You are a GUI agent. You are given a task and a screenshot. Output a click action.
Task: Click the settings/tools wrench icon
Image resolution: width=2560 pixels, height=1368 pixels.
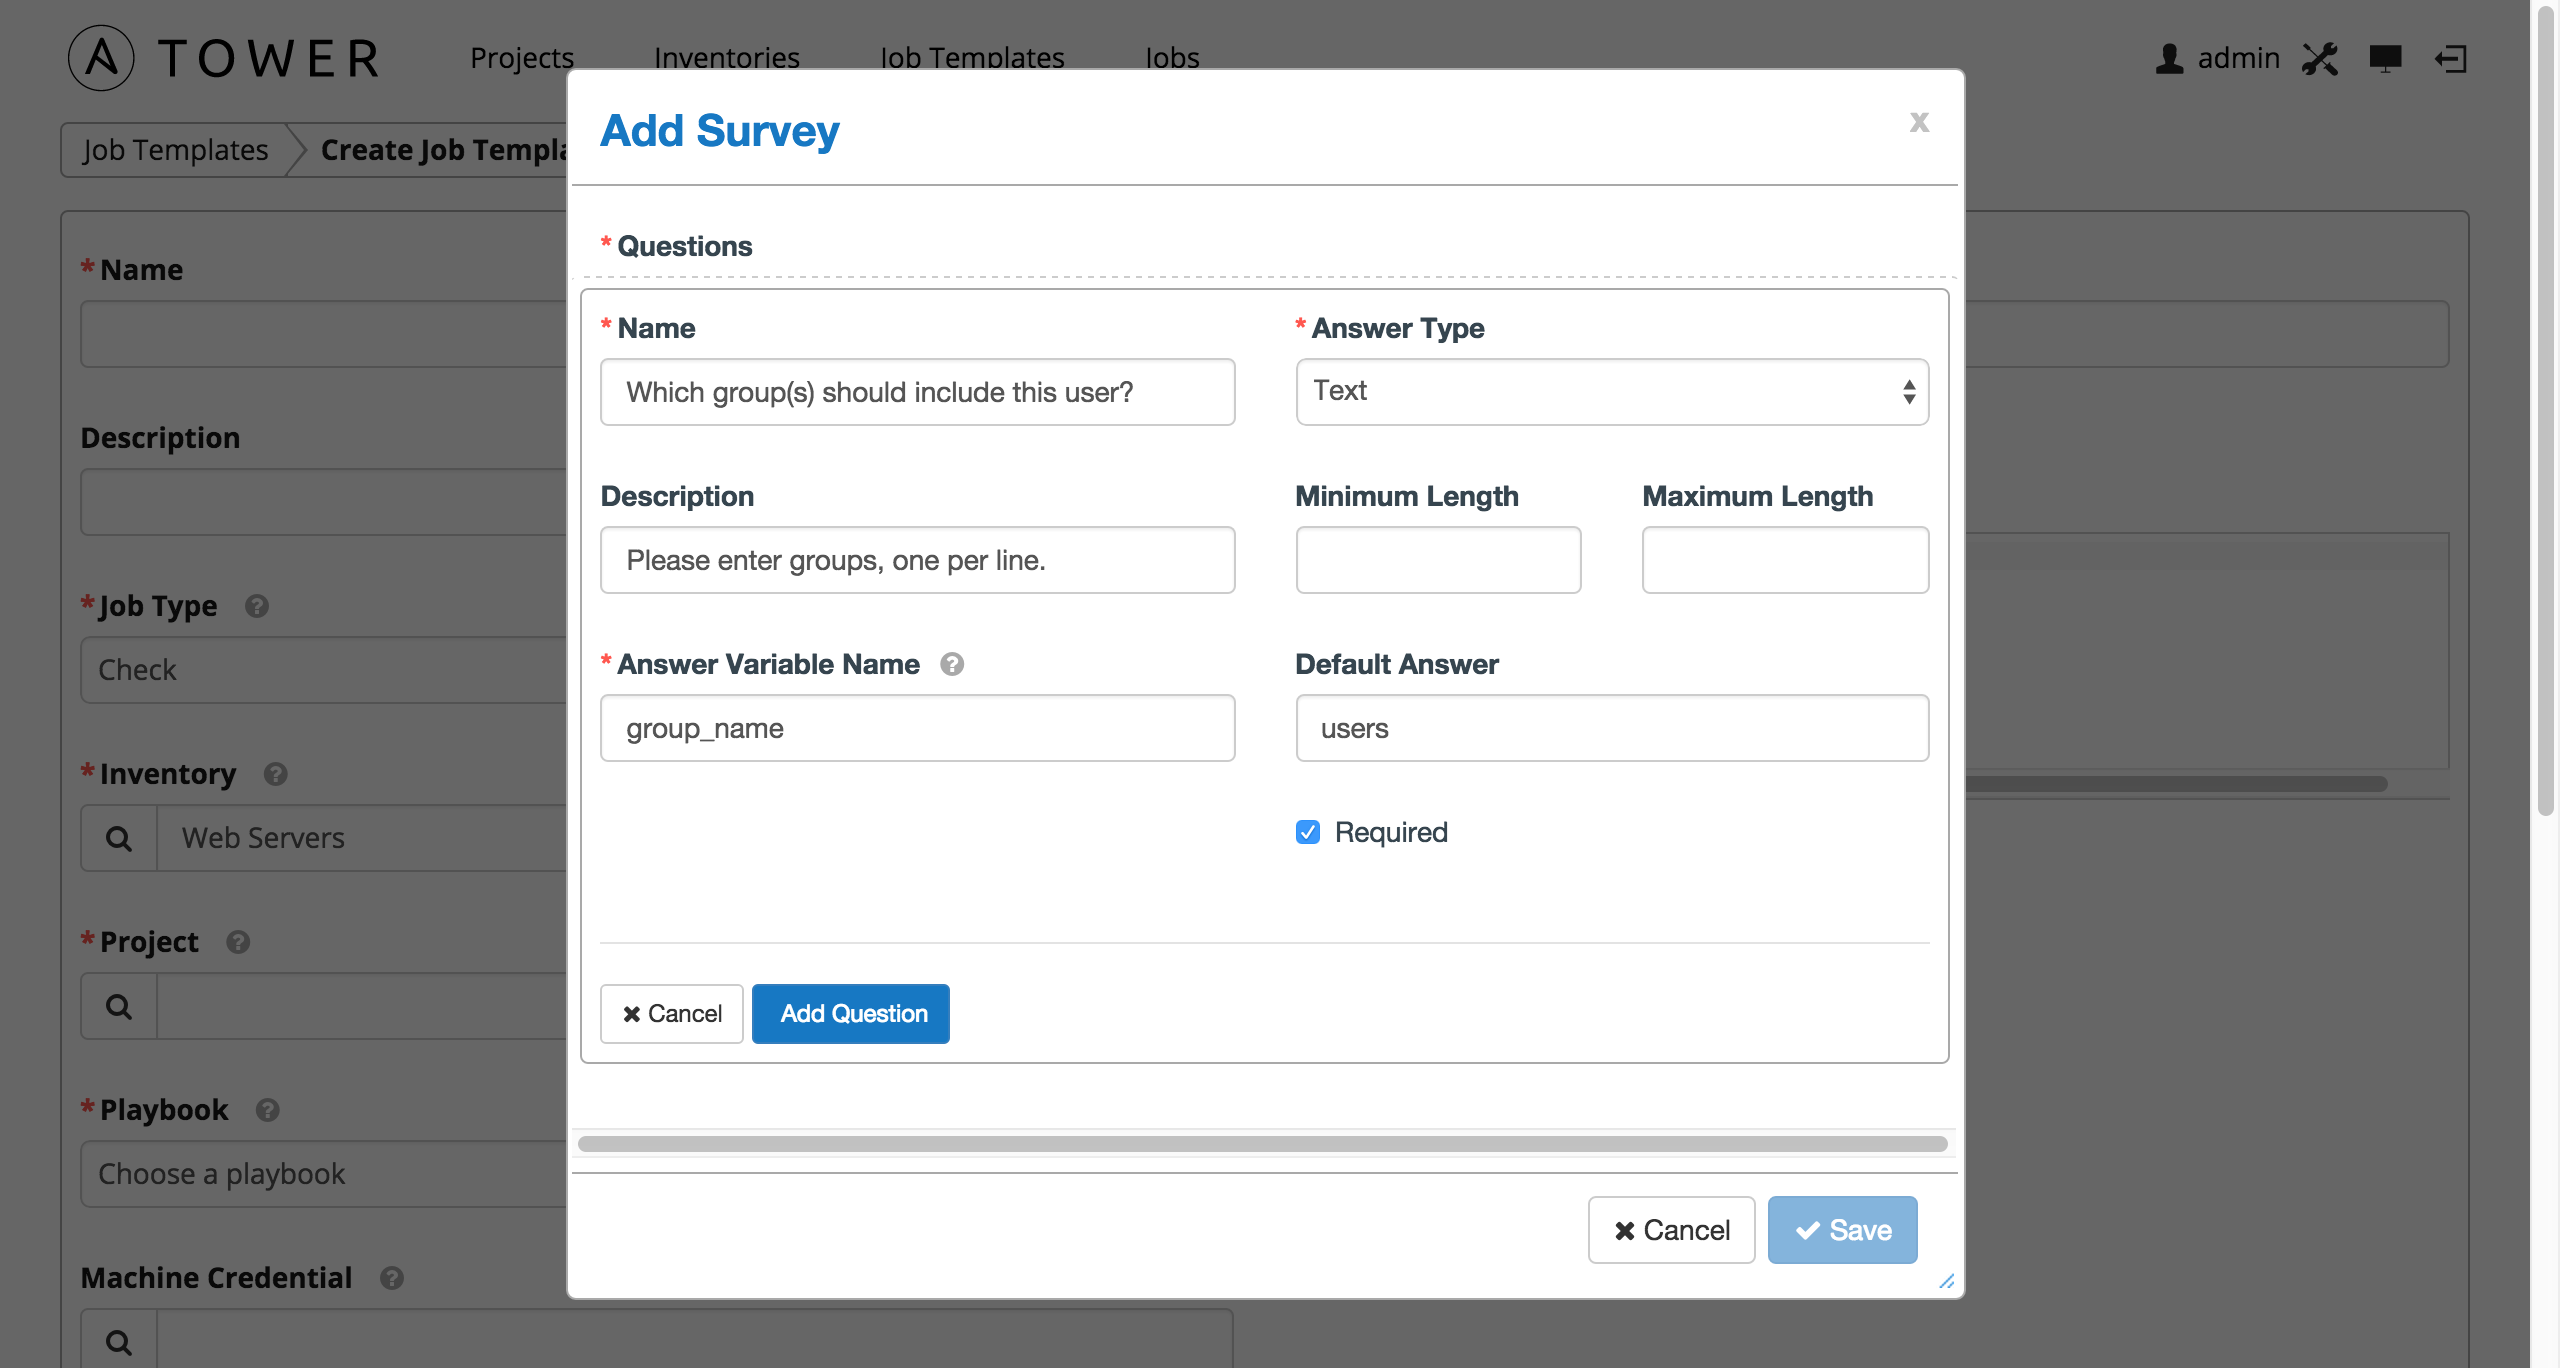point(2320,56)
